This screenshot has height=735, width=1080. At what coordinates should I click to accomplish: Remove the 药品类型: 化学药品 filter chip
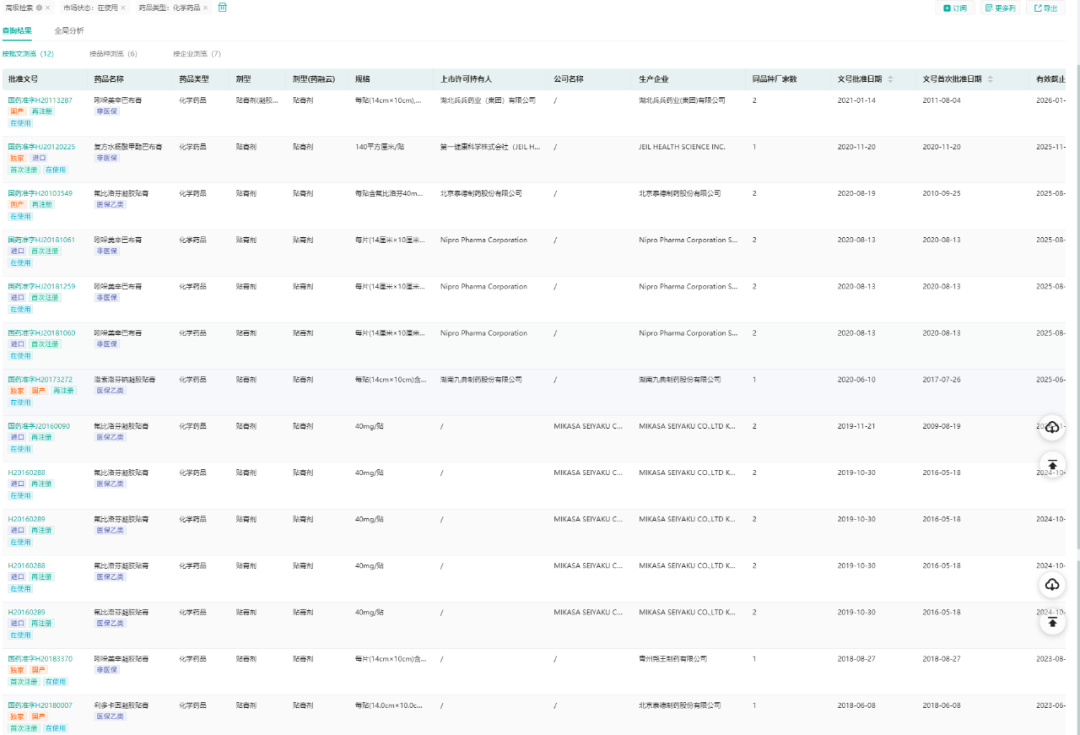pos(206,7)
